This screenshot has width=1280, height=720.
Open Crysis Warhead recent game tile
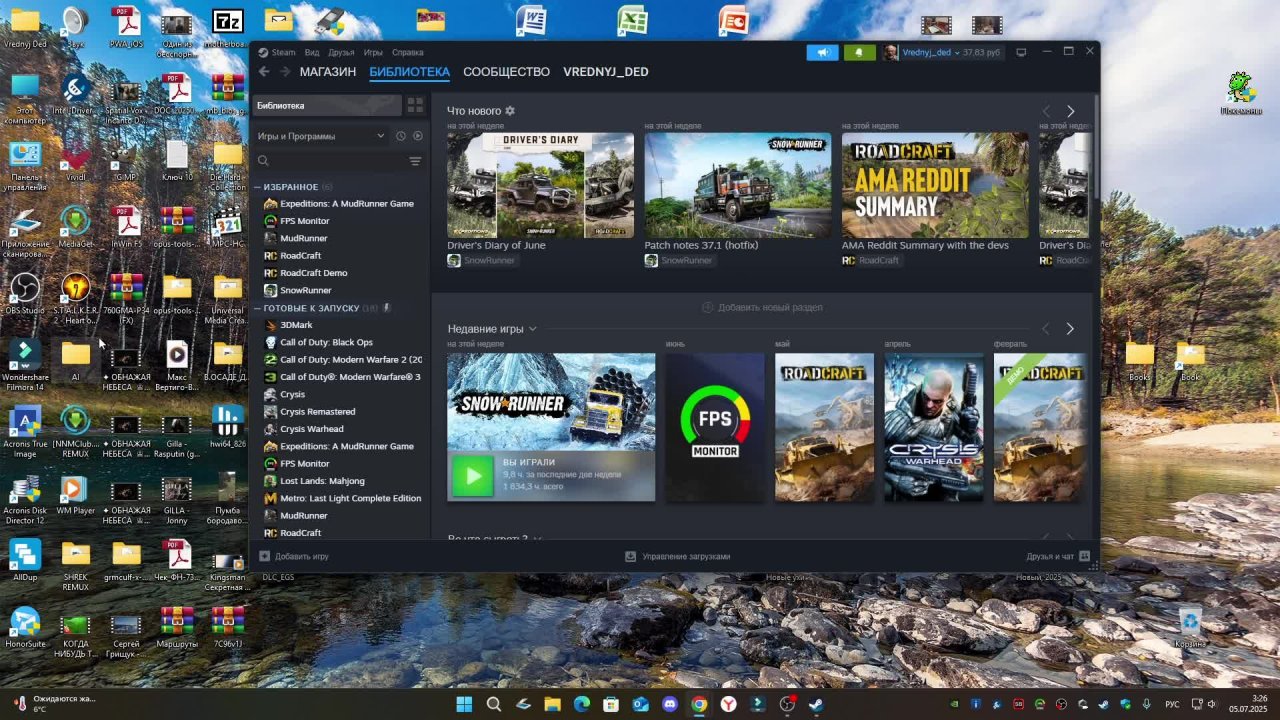tap(934, 427)
